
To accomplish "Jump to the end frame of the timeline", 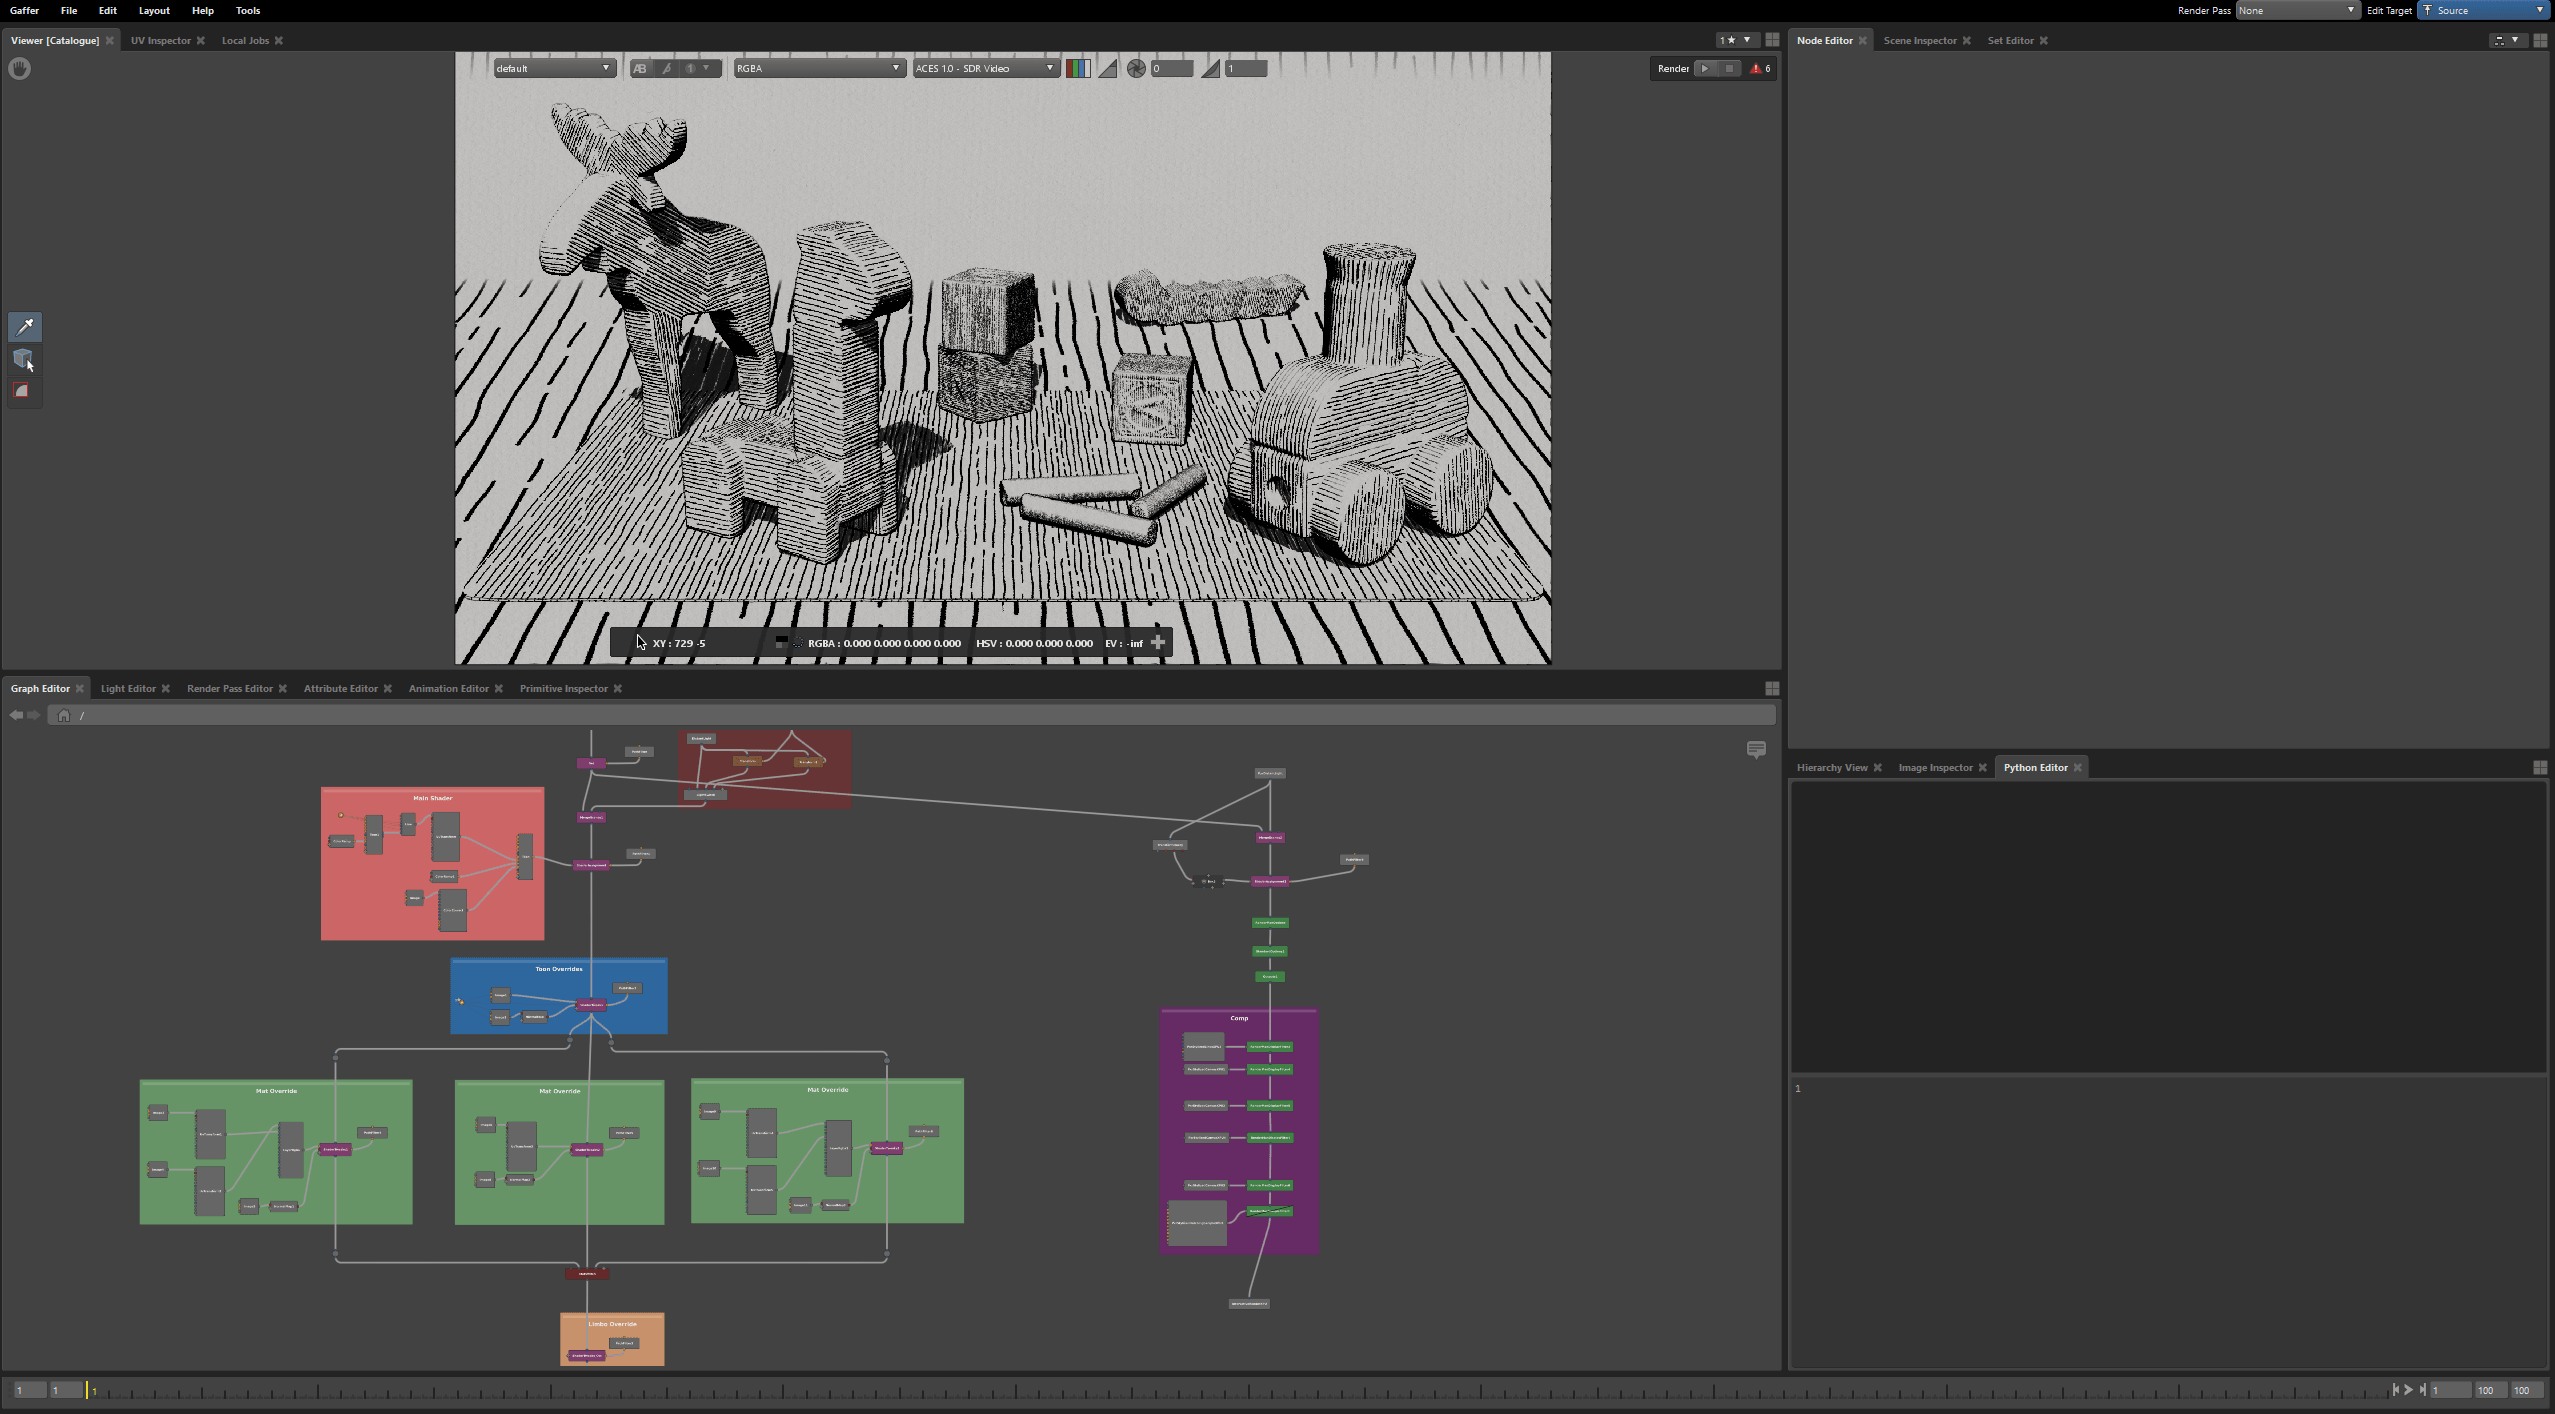I will (x=2422, y=1389).
